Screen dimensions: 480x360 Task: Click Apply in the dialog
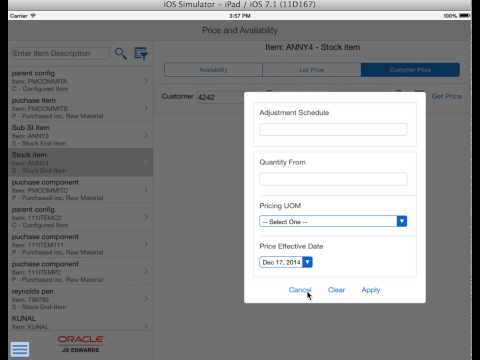(x=371, y=290)
